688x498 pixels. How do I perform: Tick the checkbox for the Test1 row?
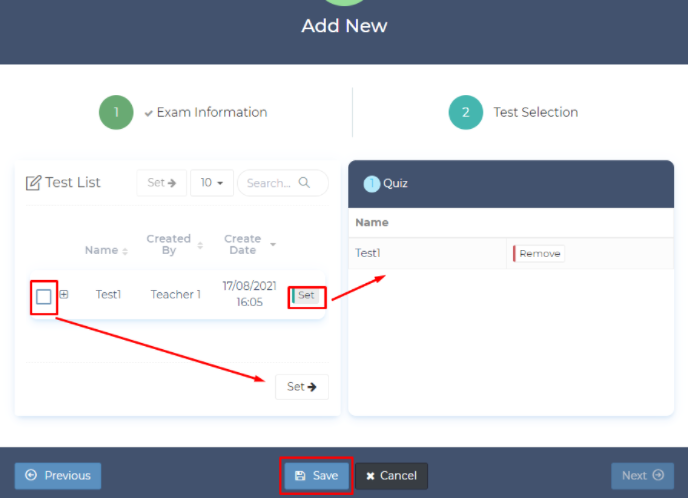(x=44, y=296)
